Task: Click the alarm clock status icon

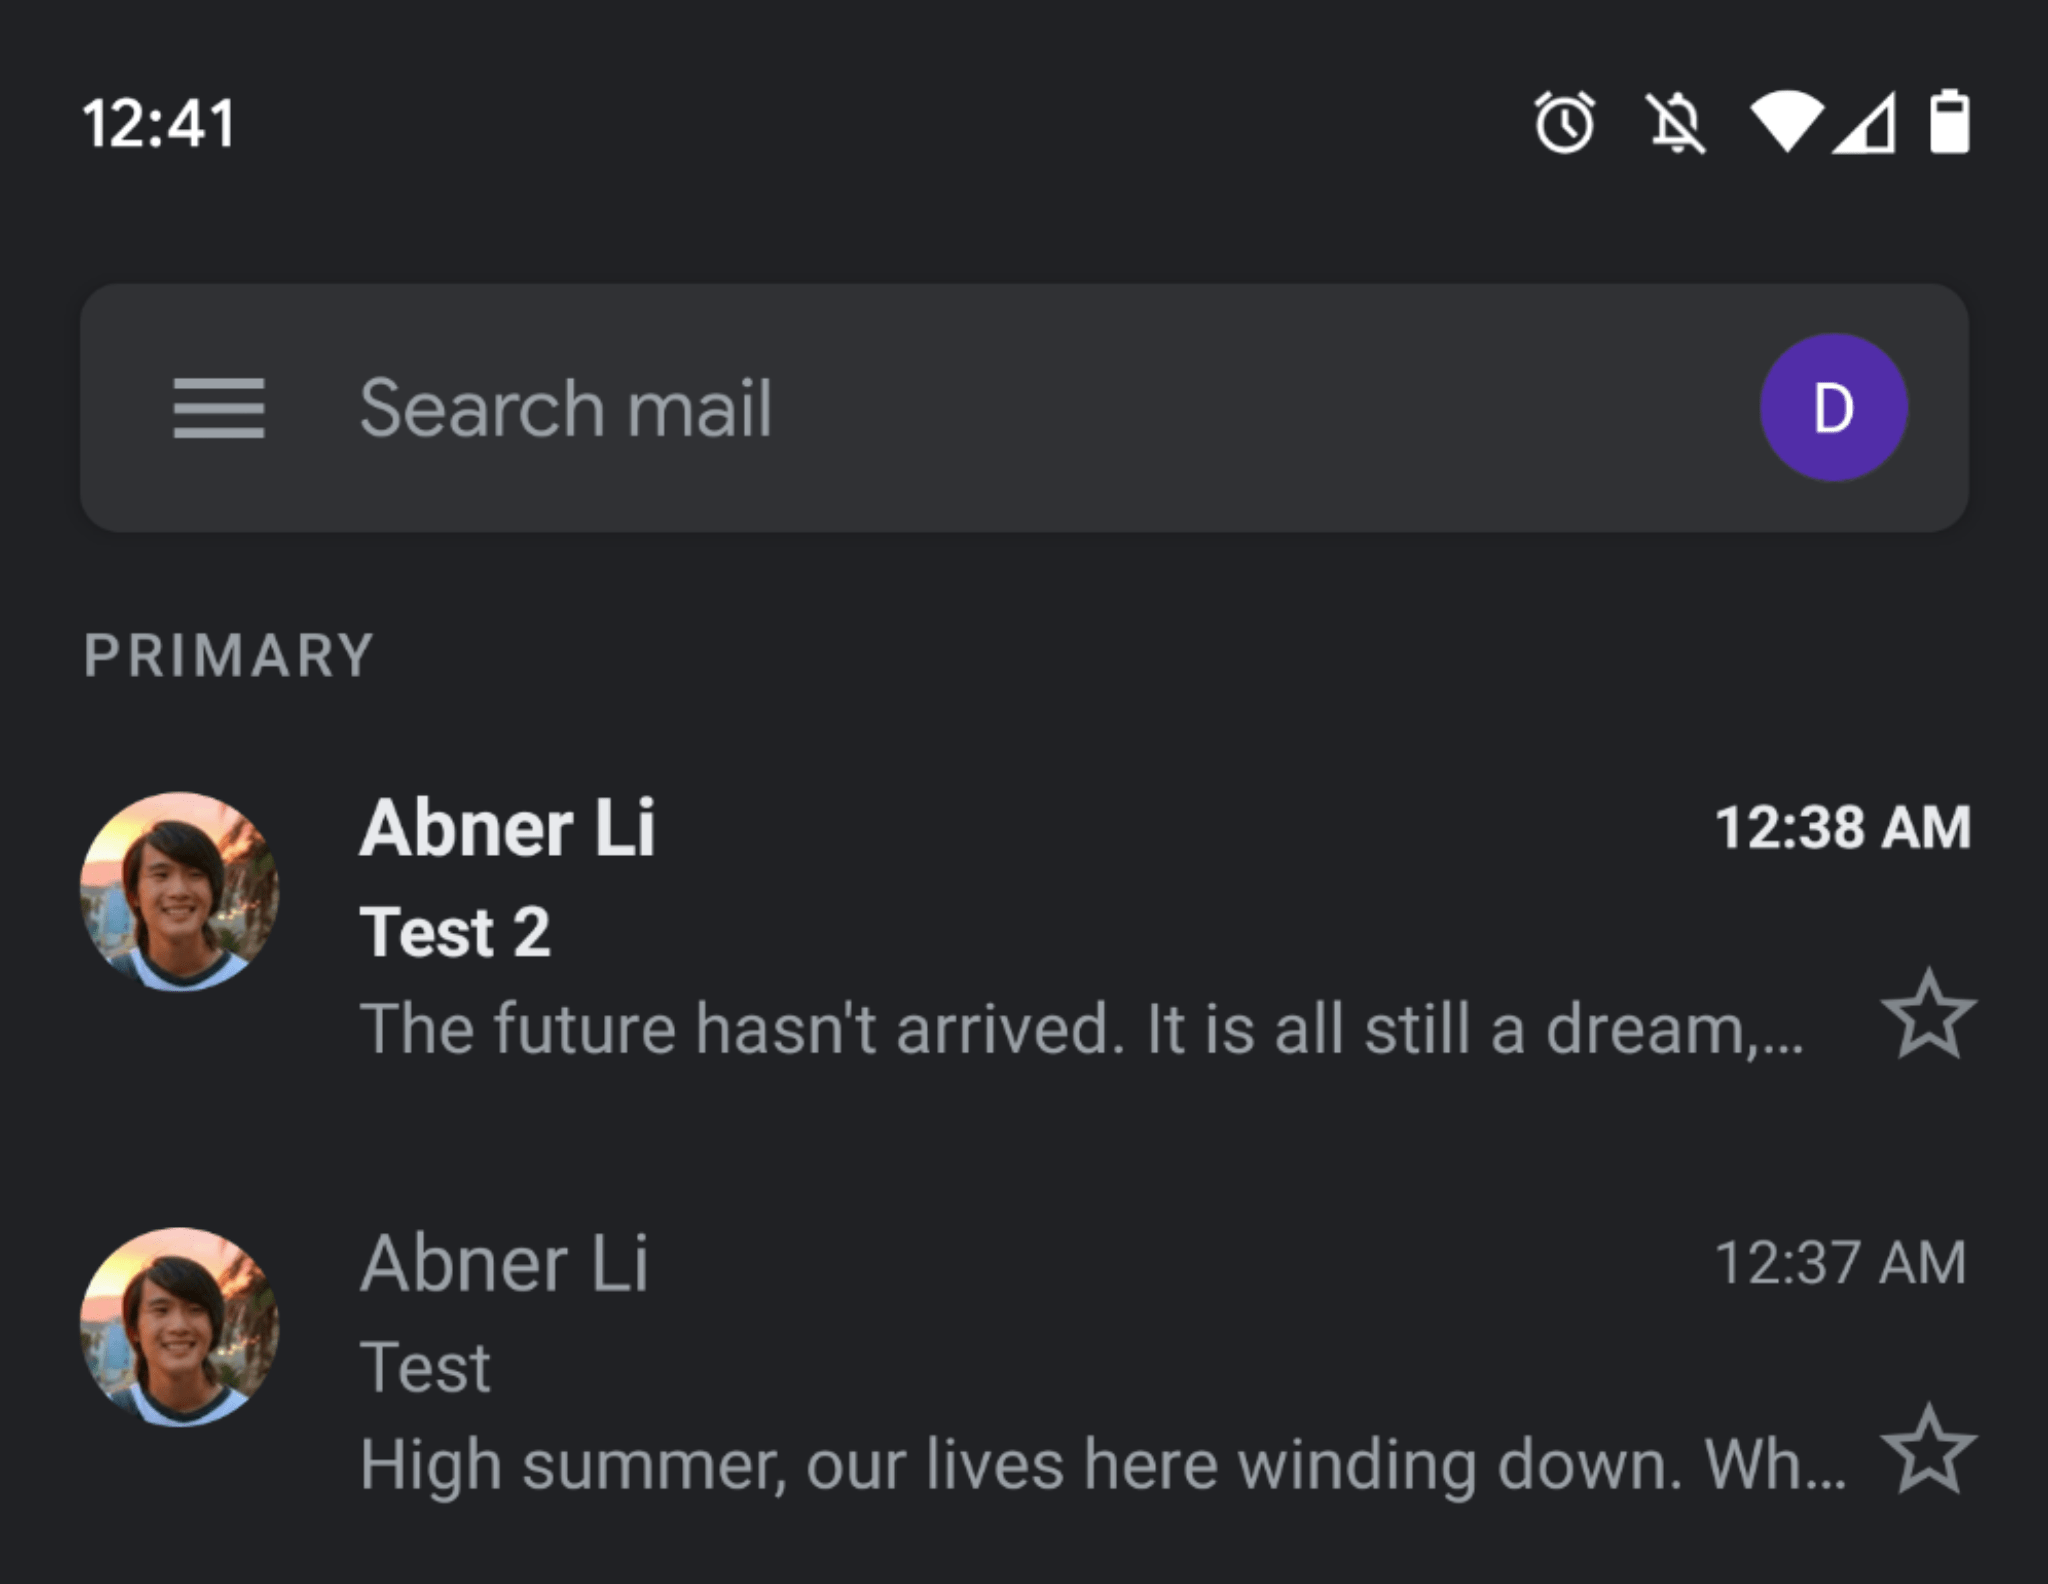Action: [x=1565, y=122]
